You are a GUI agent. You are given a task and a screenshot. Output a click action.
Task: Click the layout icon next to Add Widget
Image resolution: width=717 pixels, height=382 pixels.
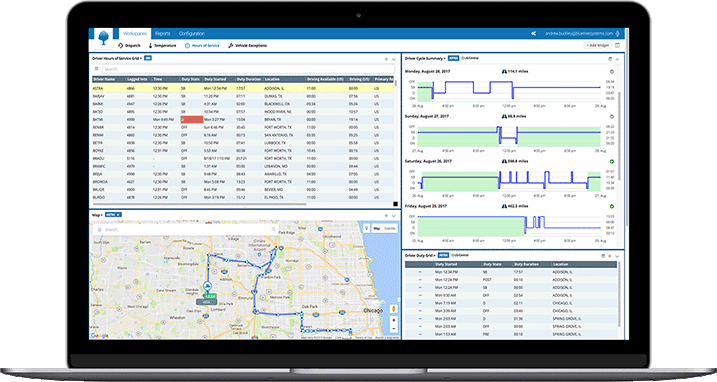(x=617, y=45)
